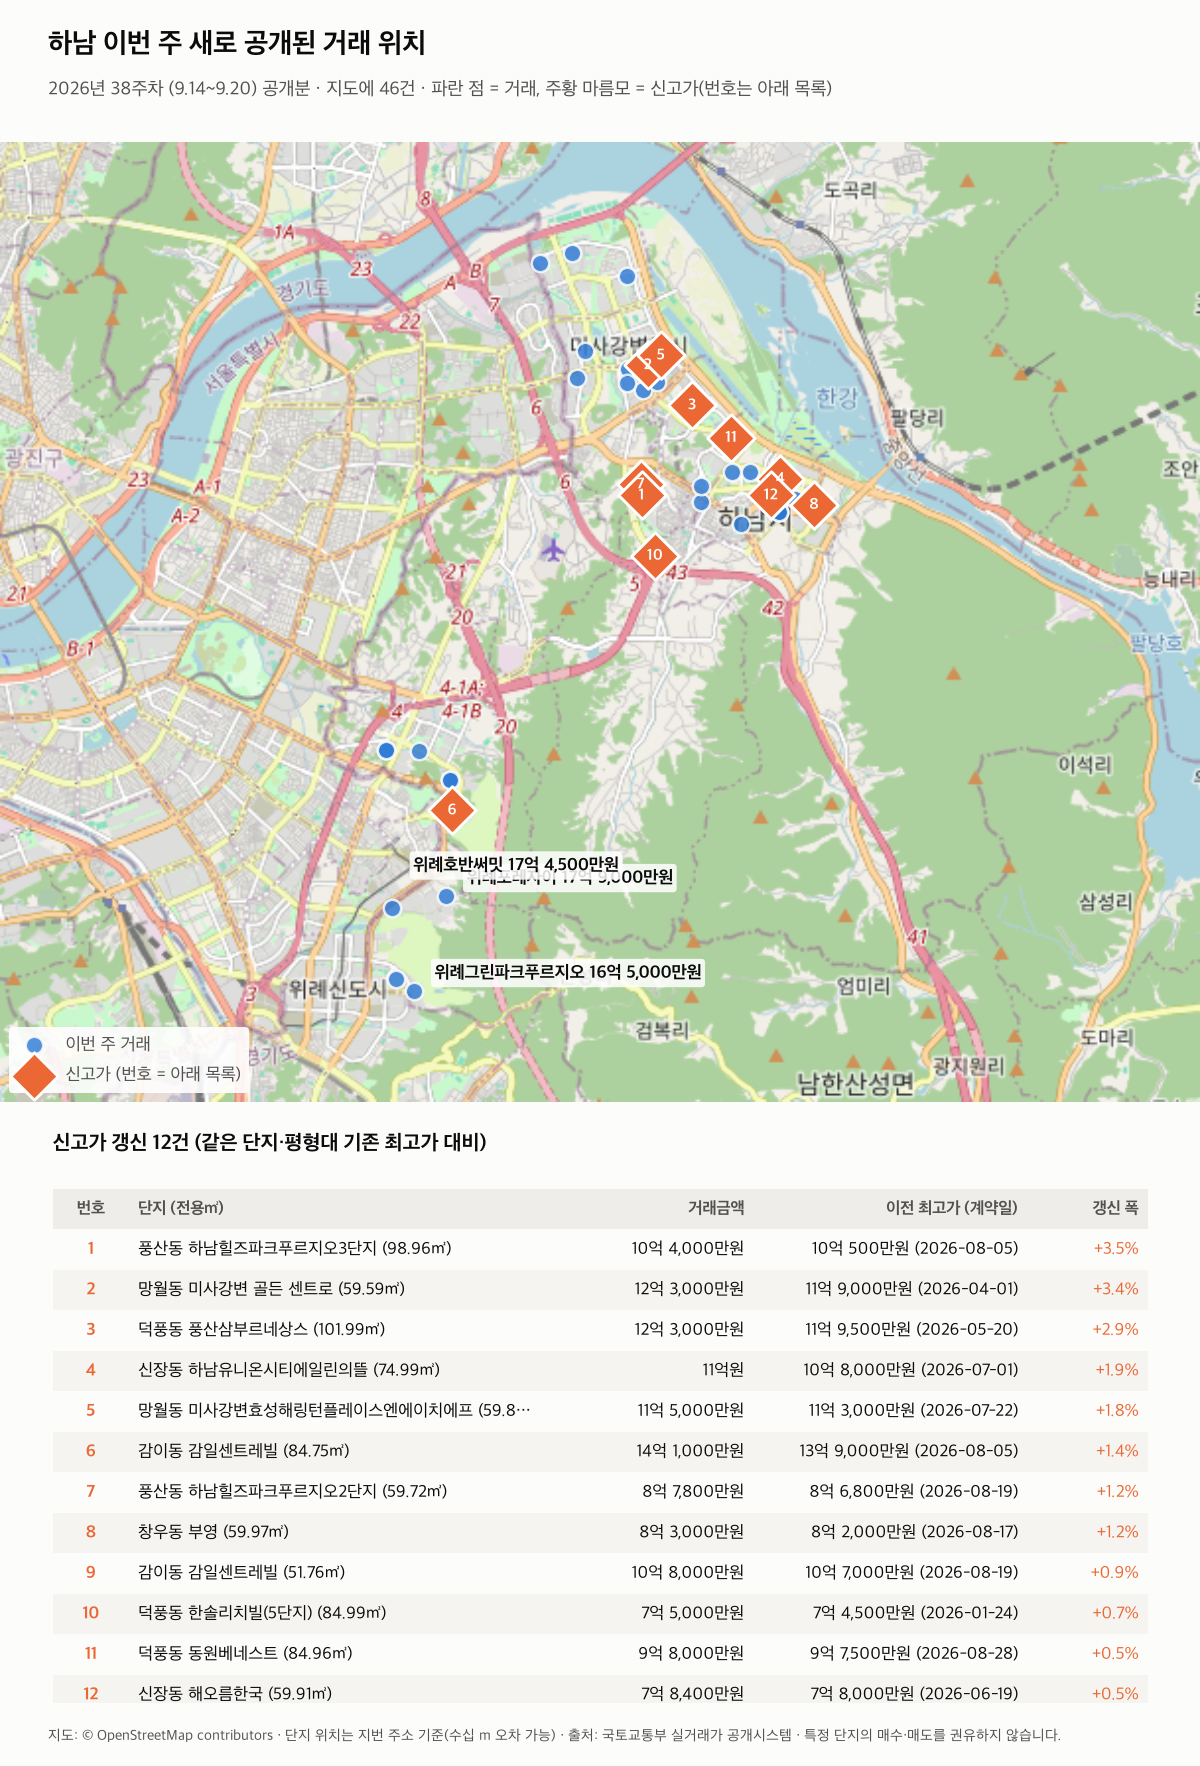Click the OpenStreetMap contributors attribution text
The width and height of the screenshot is (1200, 1766).
tap(185, 1735)
